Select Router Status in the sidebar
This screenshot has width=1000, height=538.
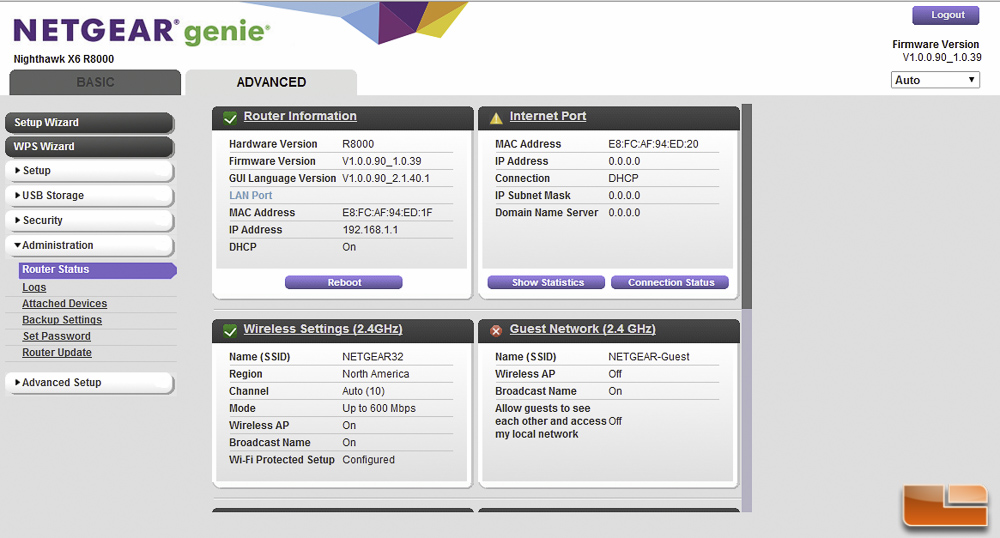click(98, 270)
